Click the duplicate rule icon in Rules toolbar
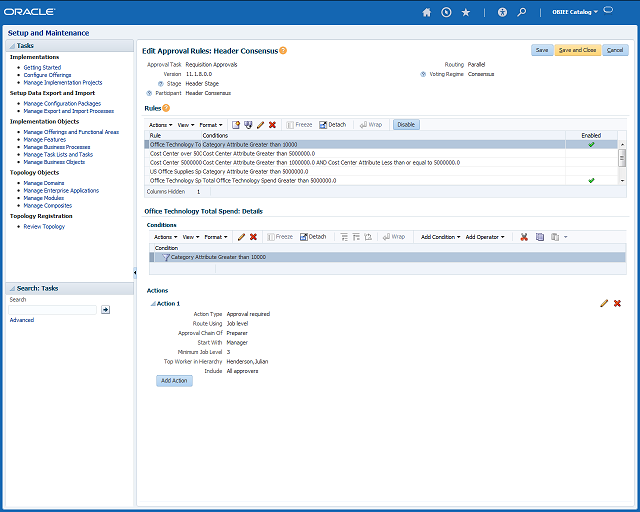The image size is (640, 512). click(248, 125)
